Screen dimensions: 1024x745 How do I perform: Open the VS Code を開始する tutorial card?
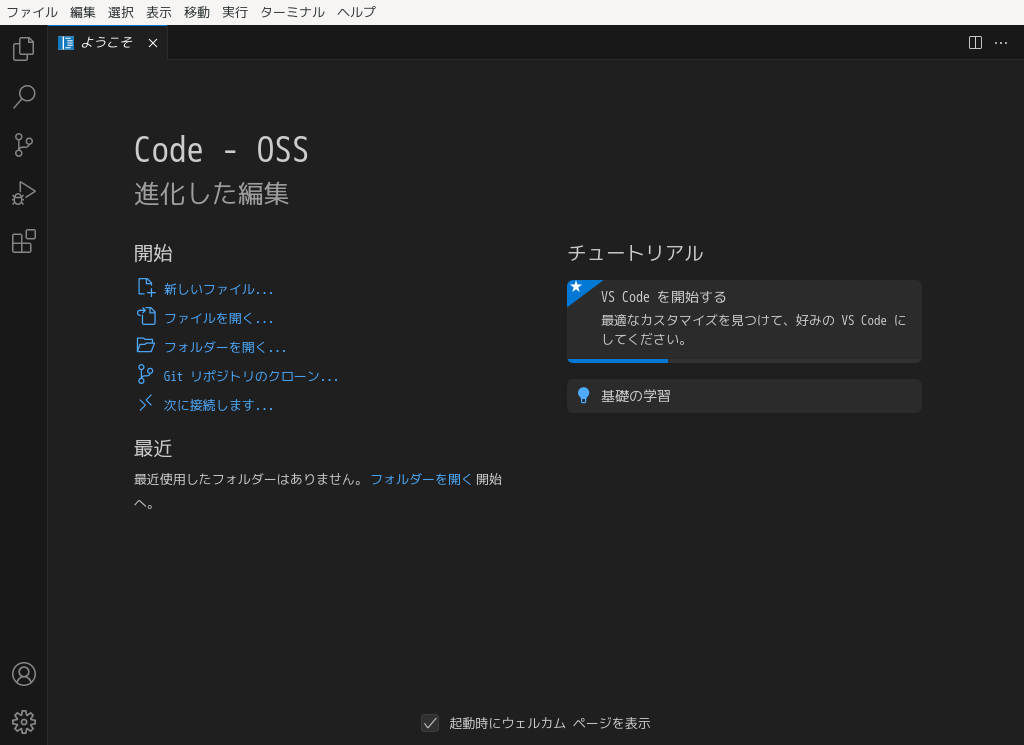744,321
